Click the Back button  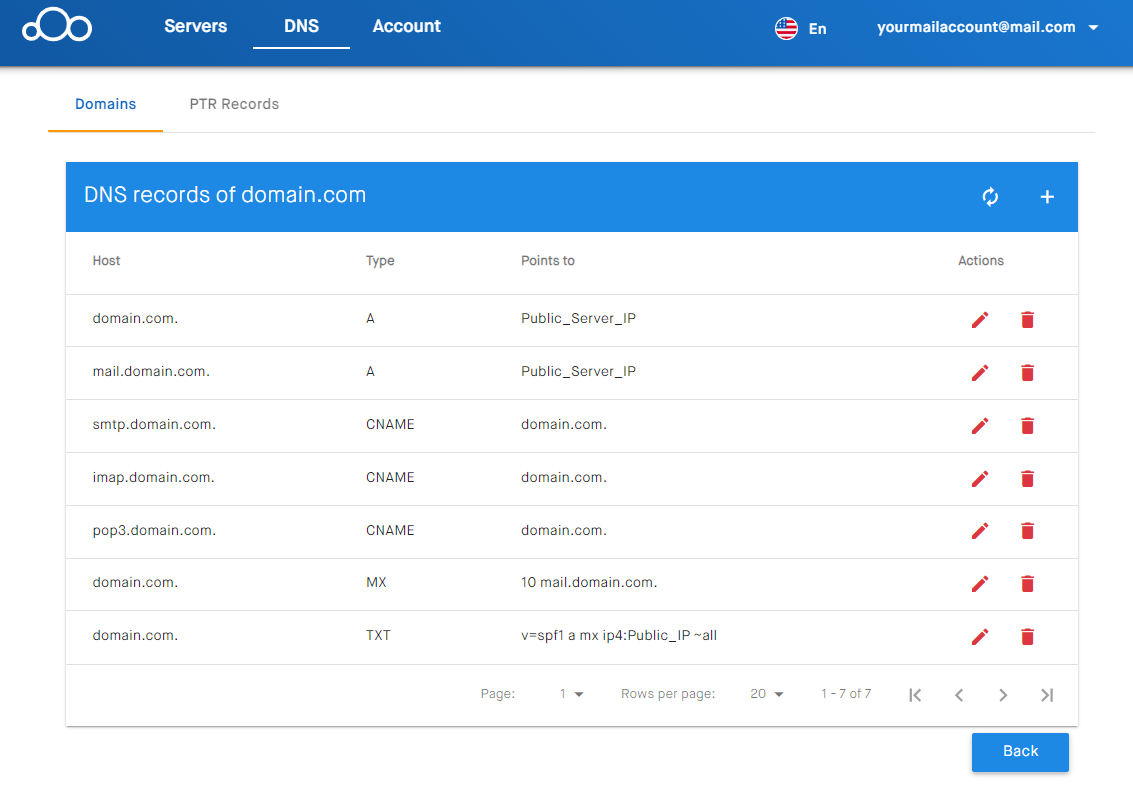click(1020, 751)
